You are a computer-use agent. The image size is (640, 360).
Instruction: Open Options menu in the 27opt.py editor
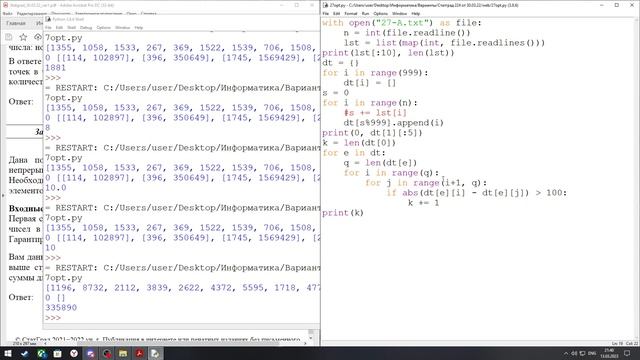[x=380, y=13]
